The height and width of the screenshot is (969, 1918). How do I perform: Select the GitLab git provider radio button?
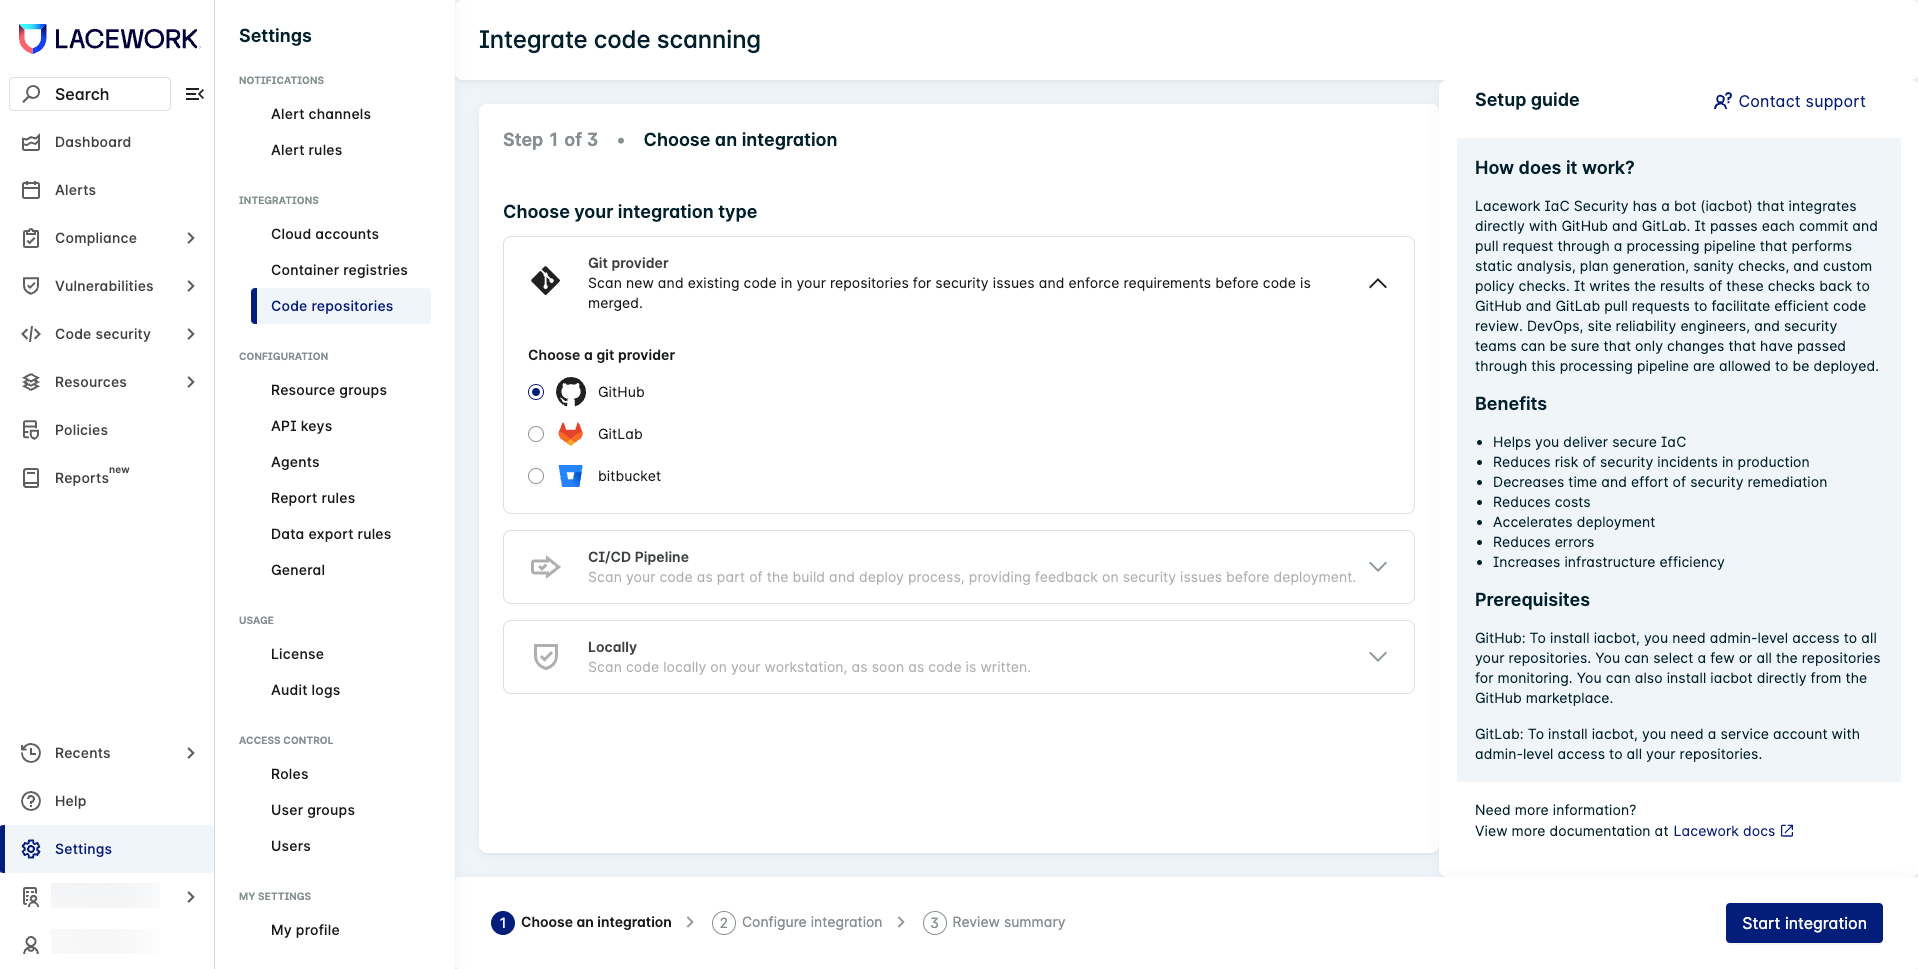(x=536, y=433)
